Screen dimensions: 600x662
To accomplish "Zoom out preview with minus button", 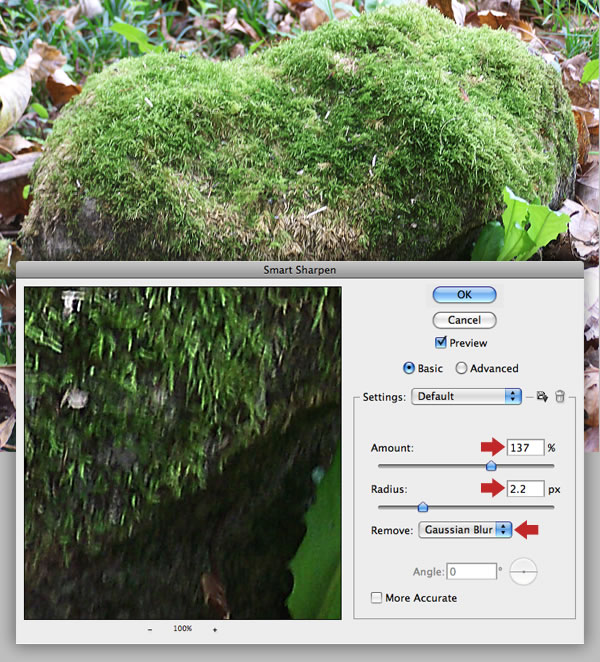I will pos(150,629).
